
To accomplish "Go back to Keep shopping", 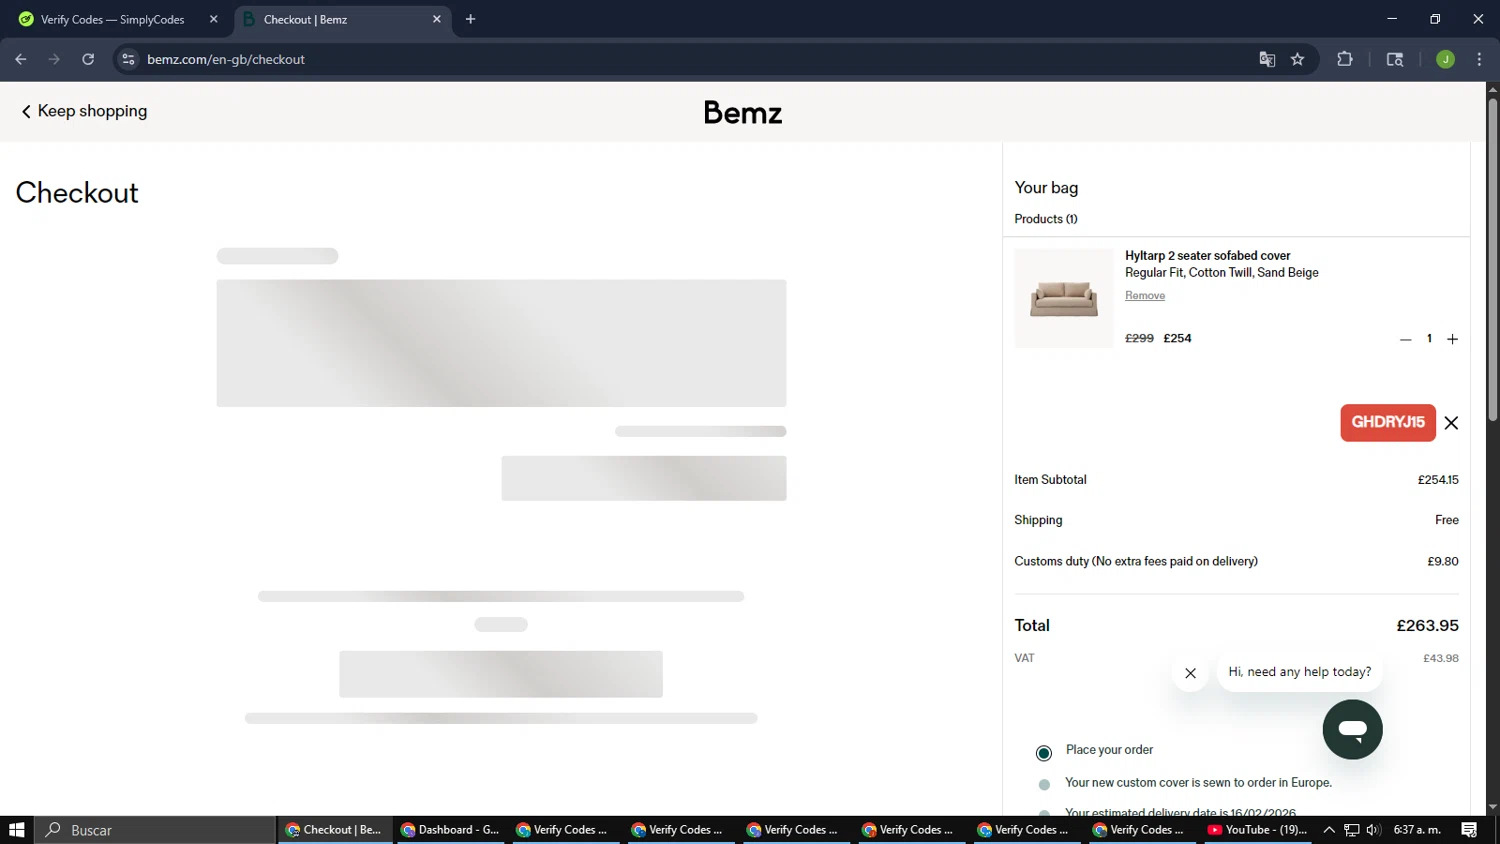I will click(x=84, y=111).
